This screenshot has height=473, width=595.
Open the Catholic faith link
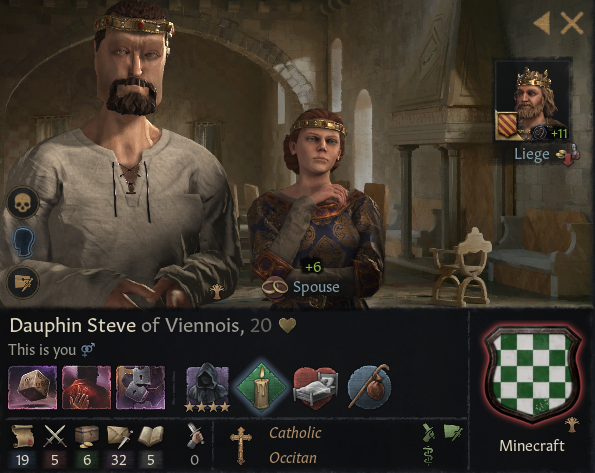point(295,433)
